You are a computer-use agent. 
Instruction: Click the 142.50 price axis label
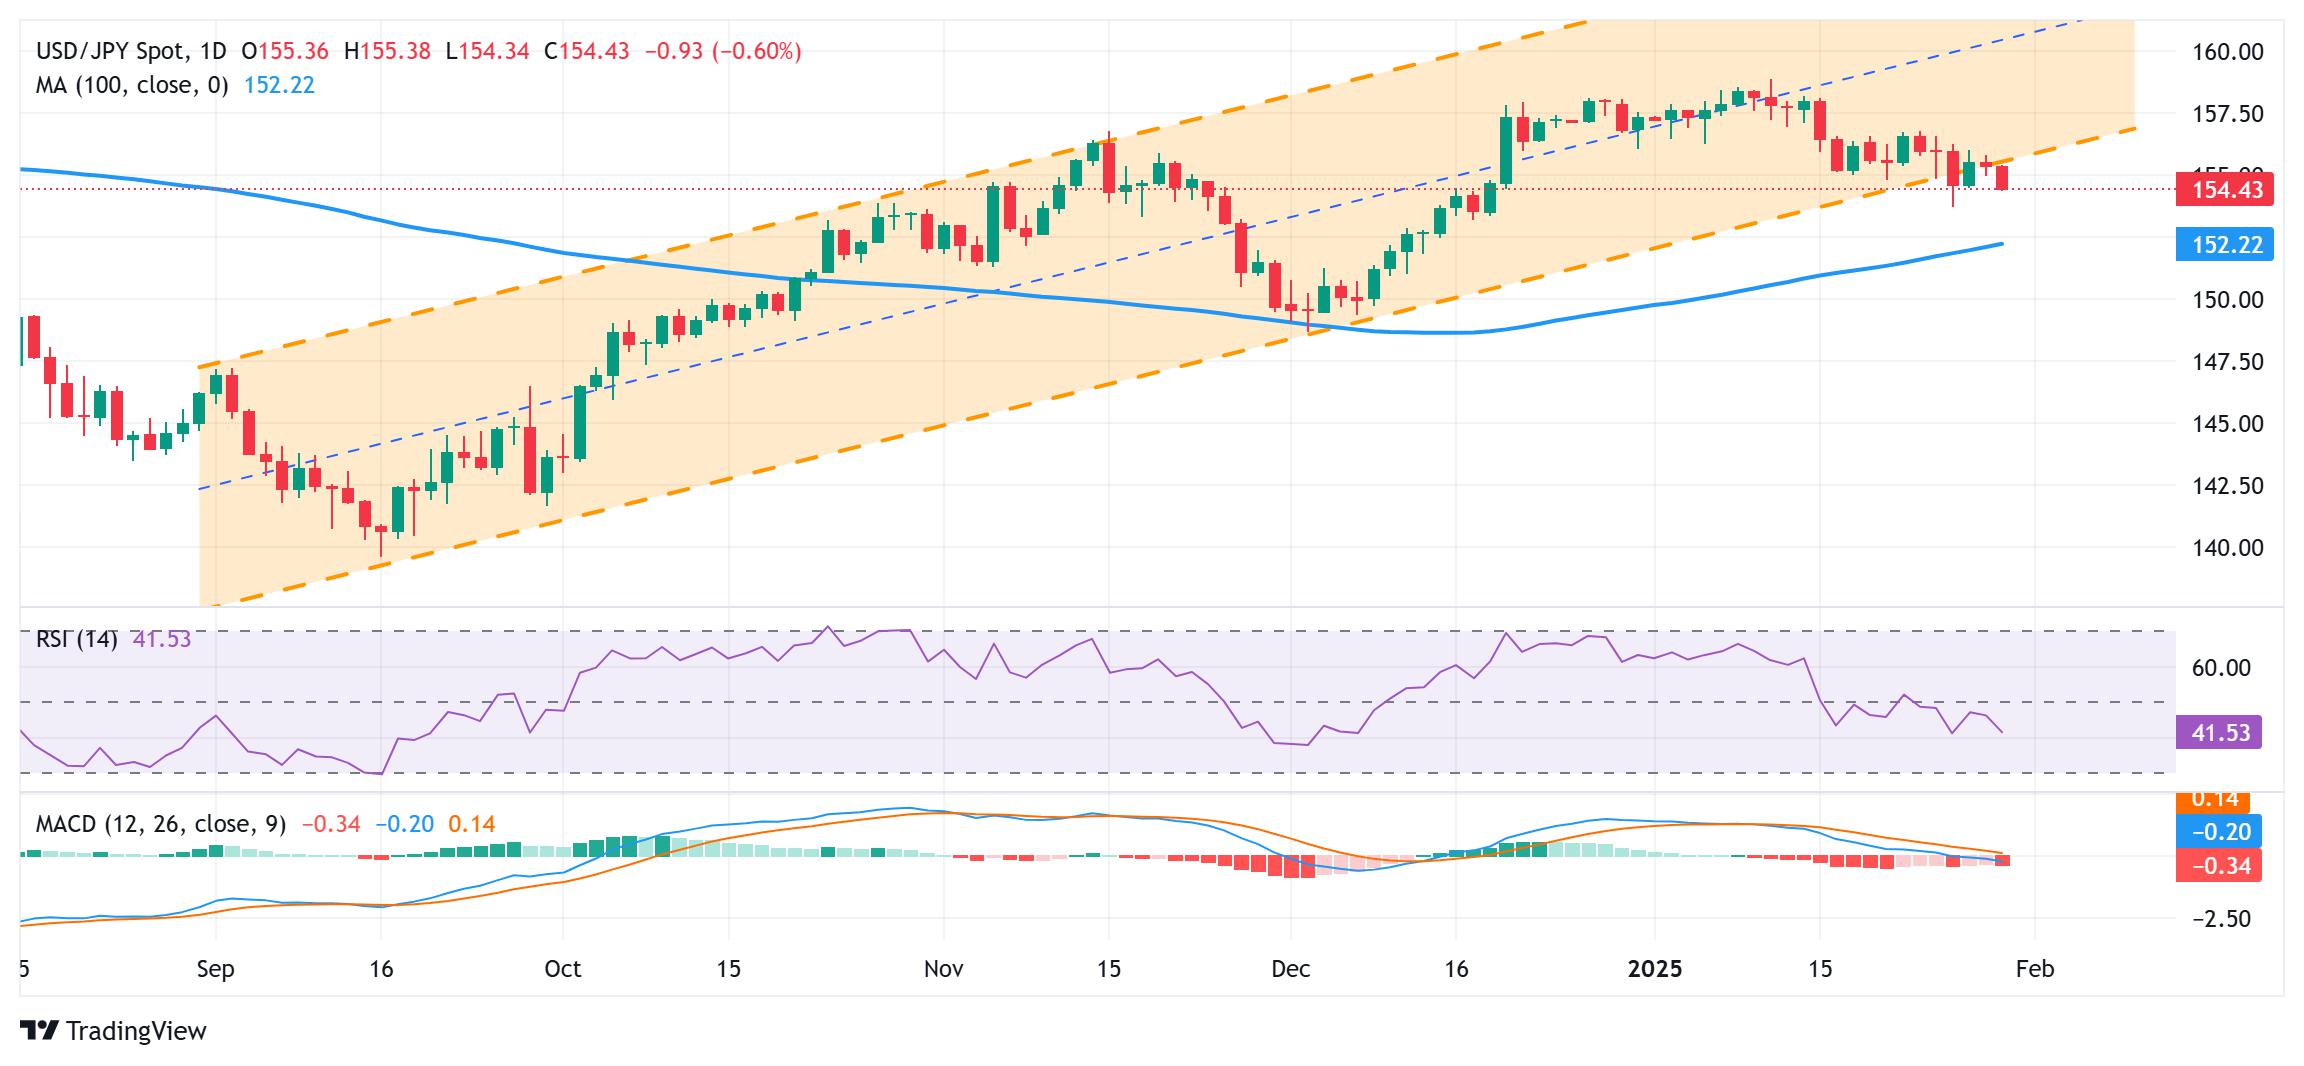point(2226,486)
